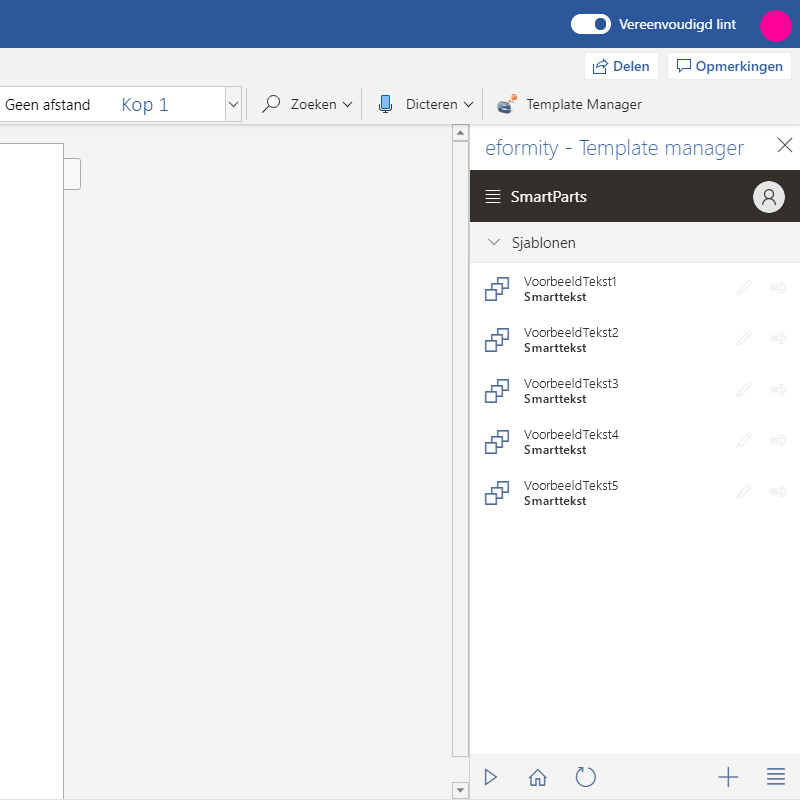Edit VoorbeeldTekst1 with pencil icon

(744, 287)
